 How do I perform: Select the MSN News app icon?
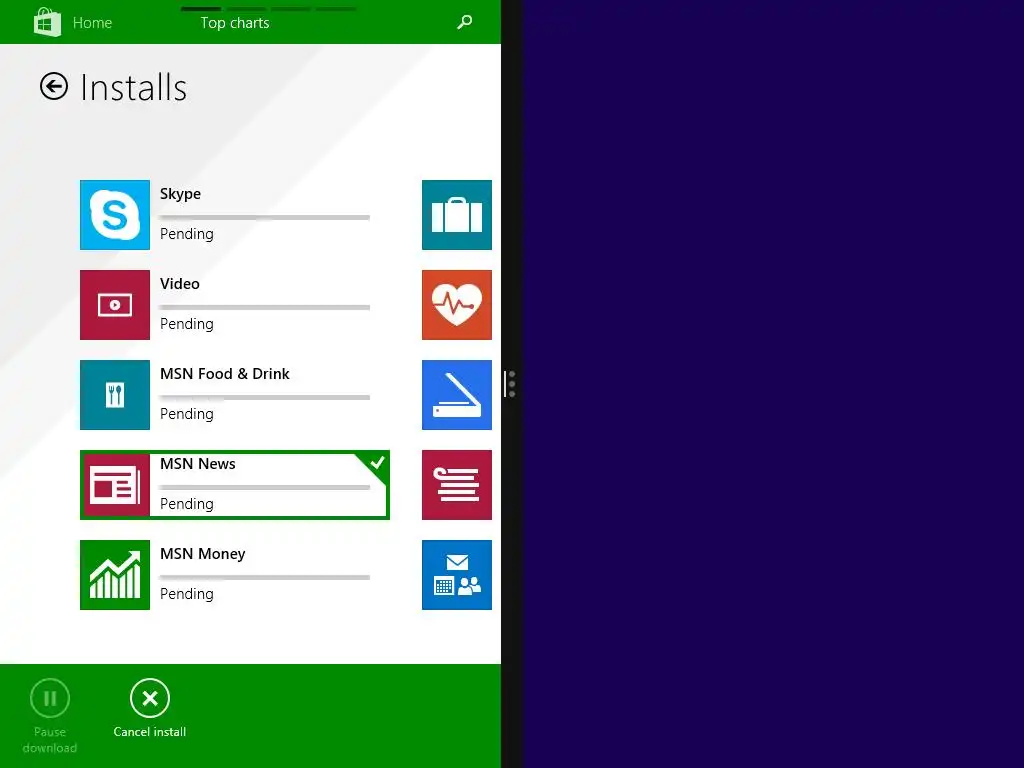(115, 485)
